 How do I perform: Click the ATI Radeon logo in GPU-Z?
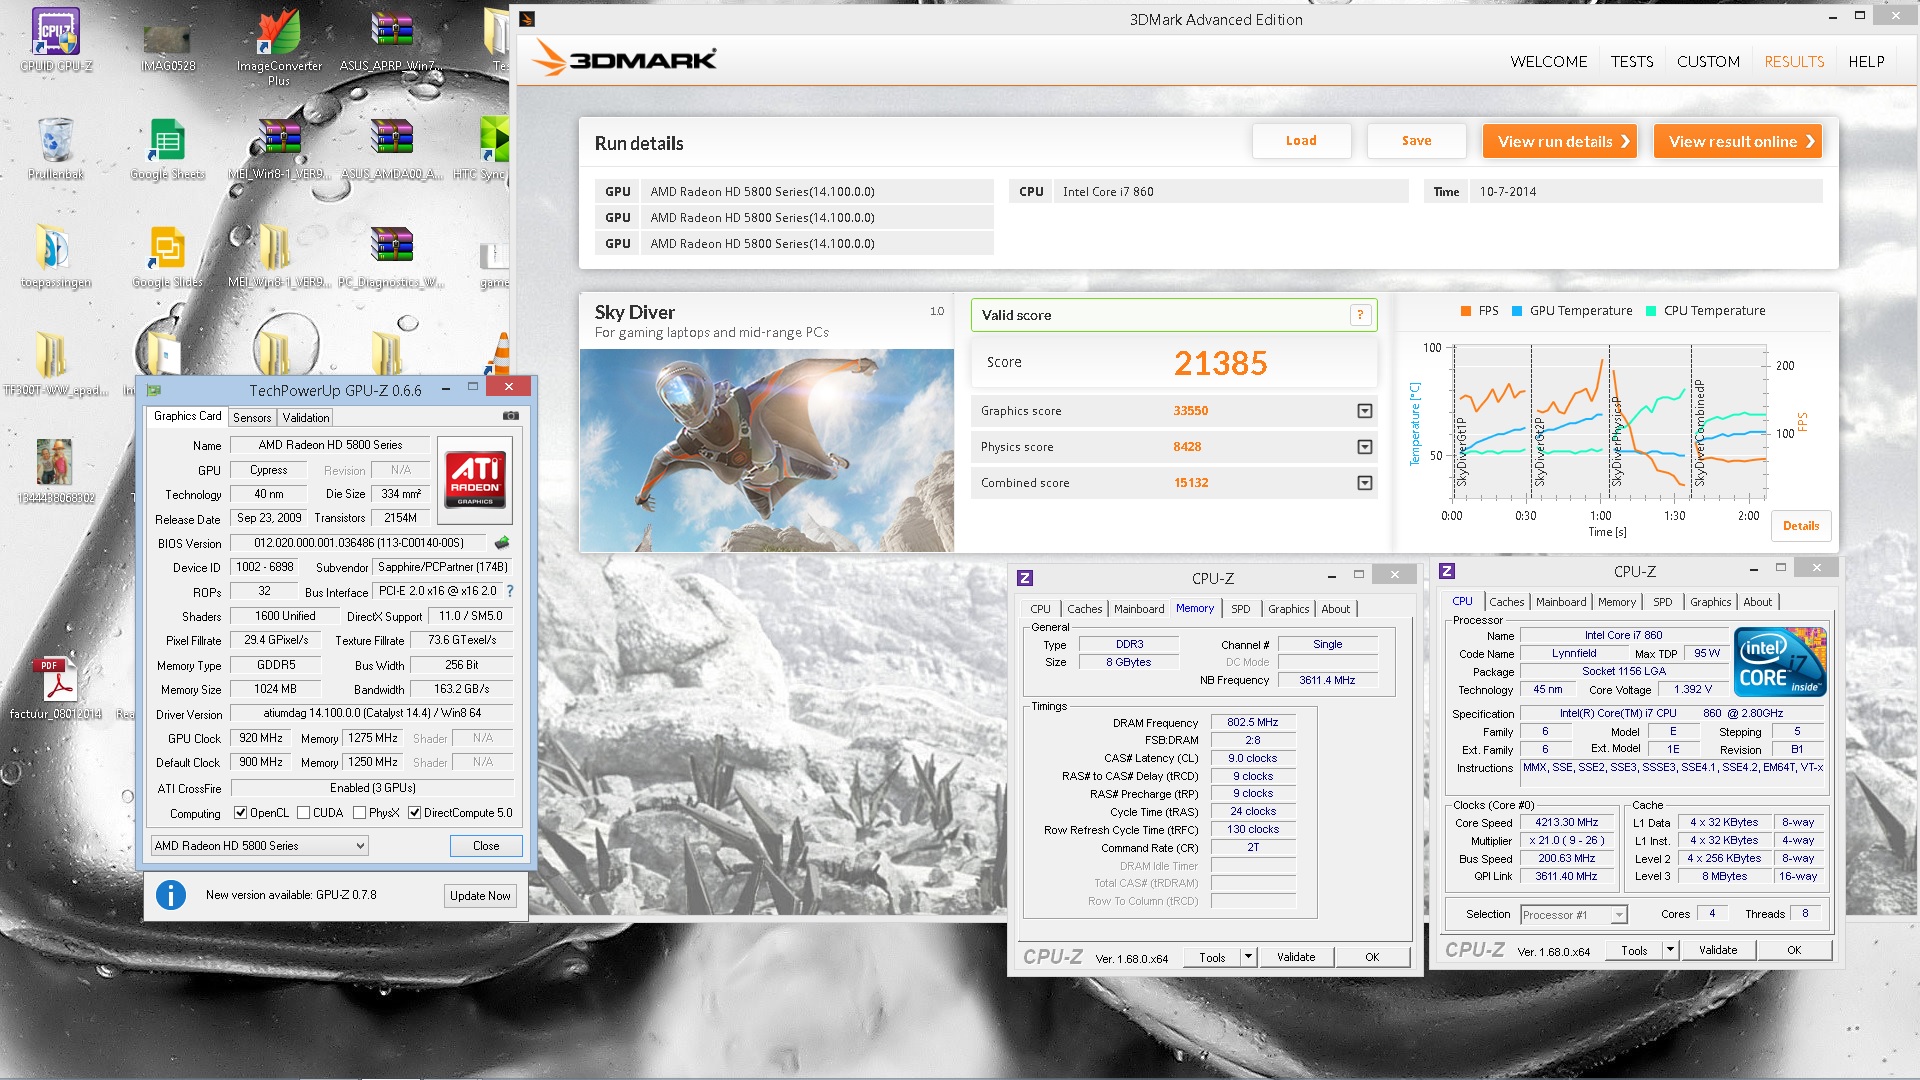point(475,479)
